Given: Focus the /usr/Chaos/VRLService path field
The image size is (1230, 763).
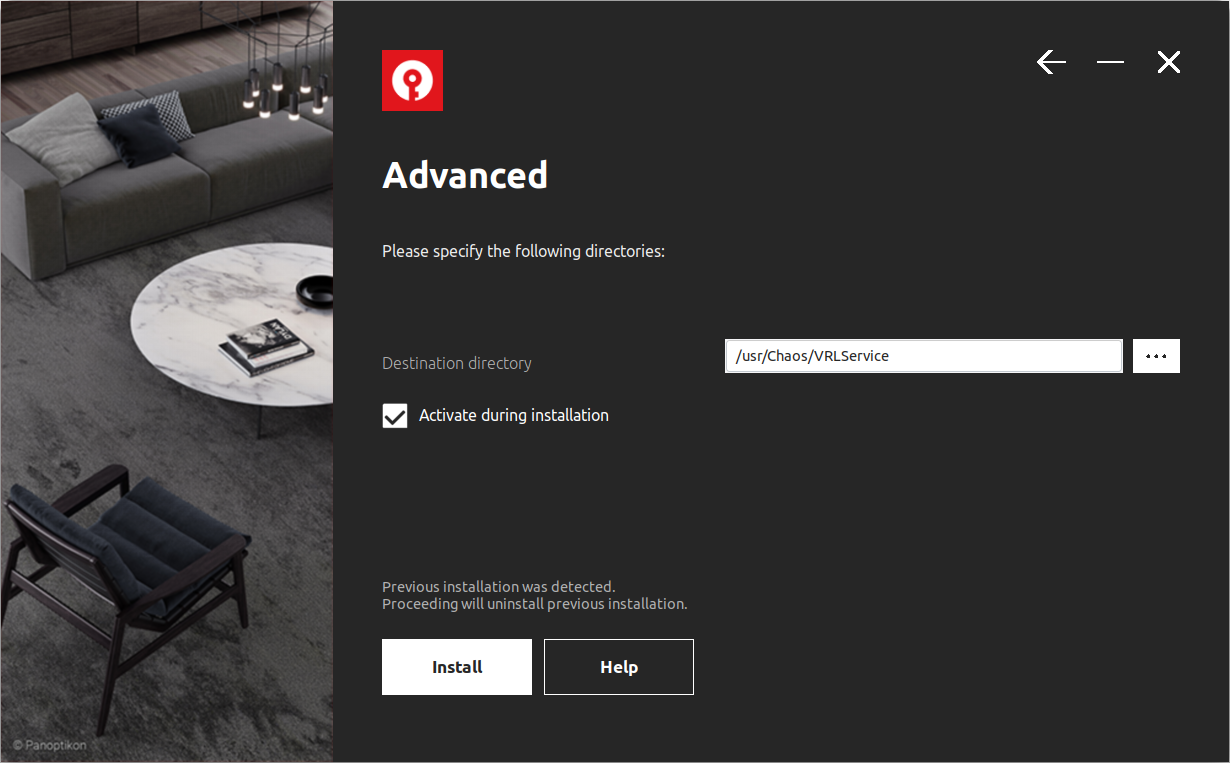Looking at the screenshot, I should pyautogui.click(x=922, y=356).
